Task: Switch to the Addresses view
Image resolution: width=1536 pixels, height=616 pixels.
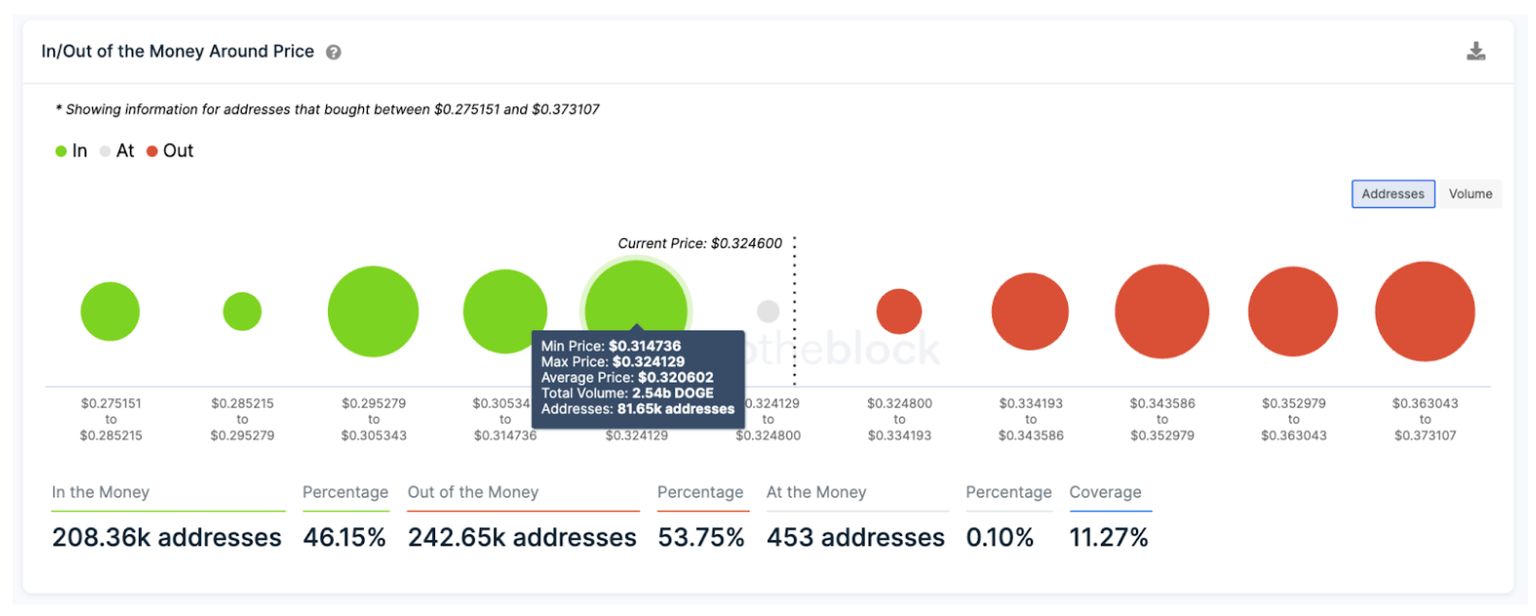Action: tap(1392, 194)
